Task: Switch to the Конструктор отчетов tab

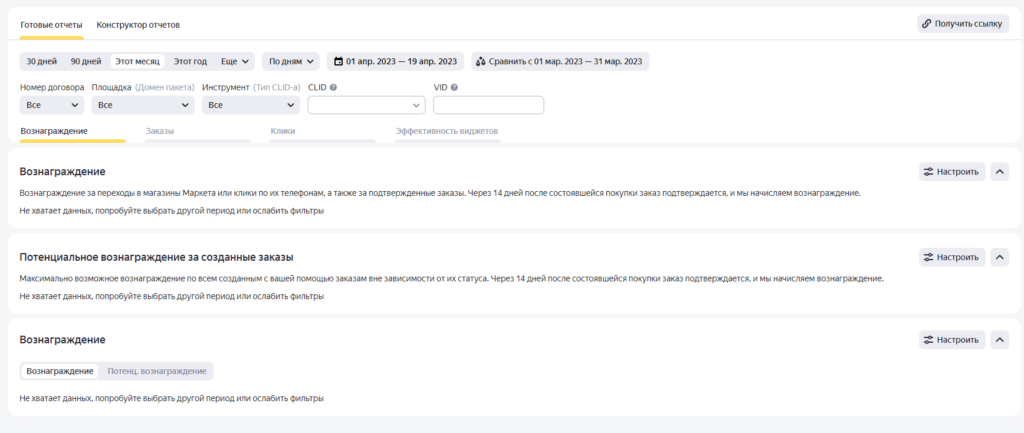Action: tap(138, 25)
